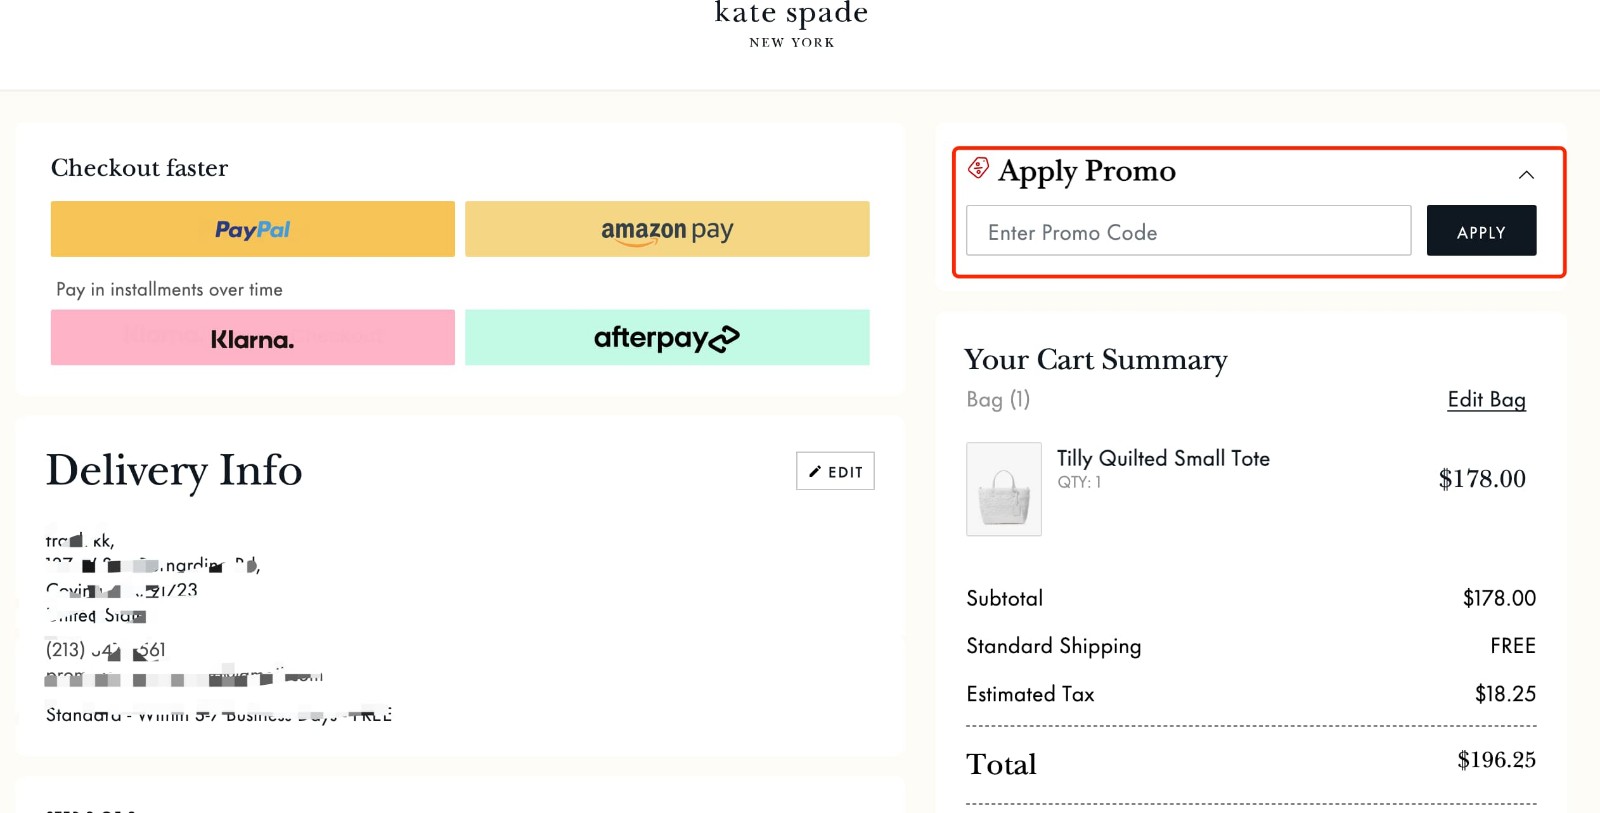
Task: Open Edit Bag
Action: pyautogui.click(x=1485, y=399)
